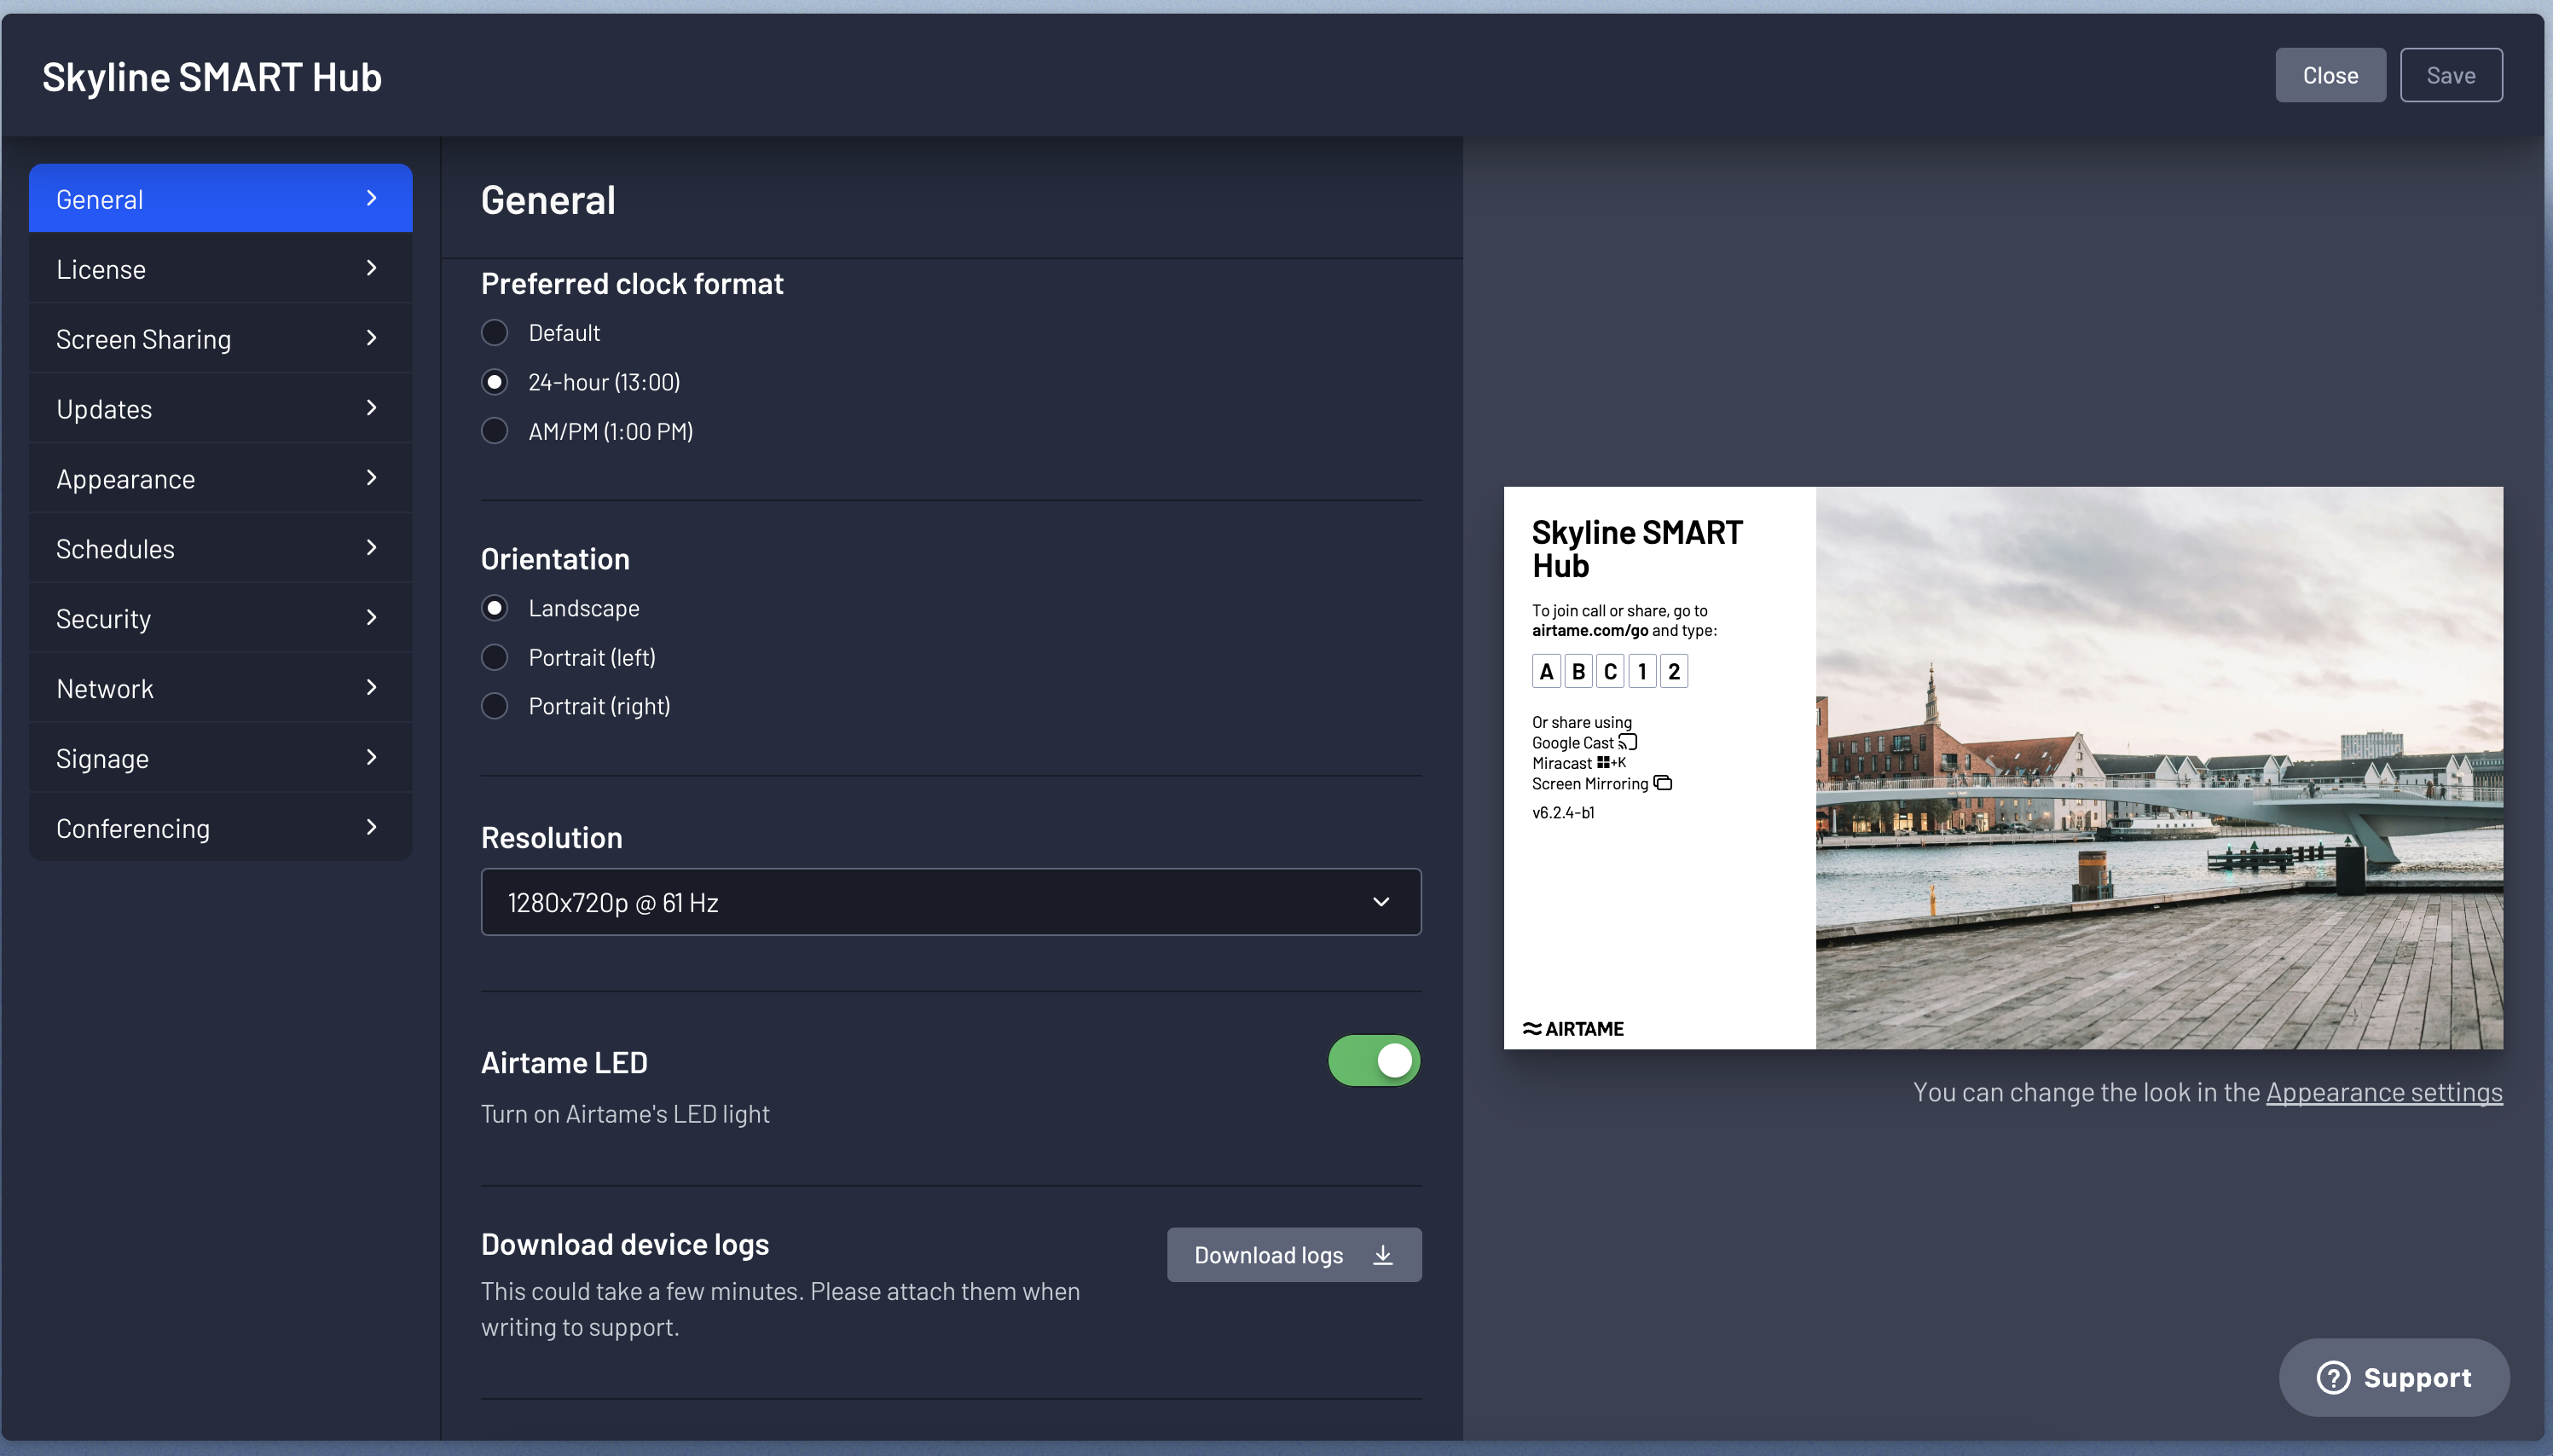This screenshot has height=1456, width=2553.
Task: Click the homescreen preview thumbnail
Action: coord(2003,768)
